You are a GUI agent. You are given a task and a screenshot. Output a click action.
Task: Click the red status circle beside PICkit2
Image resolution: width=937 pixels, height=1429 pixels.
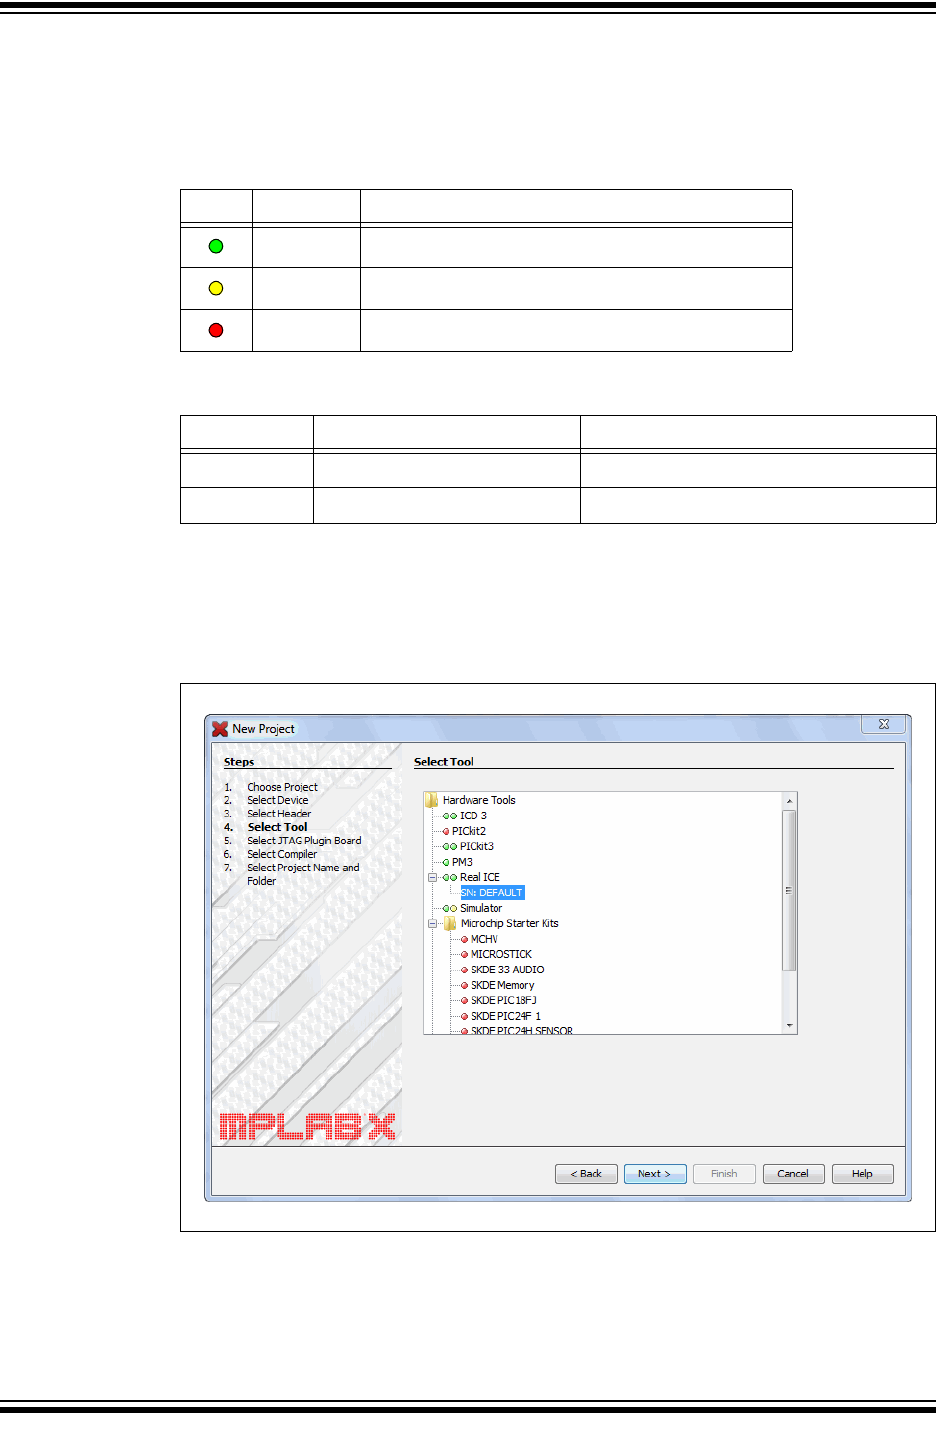coord(446,831)
